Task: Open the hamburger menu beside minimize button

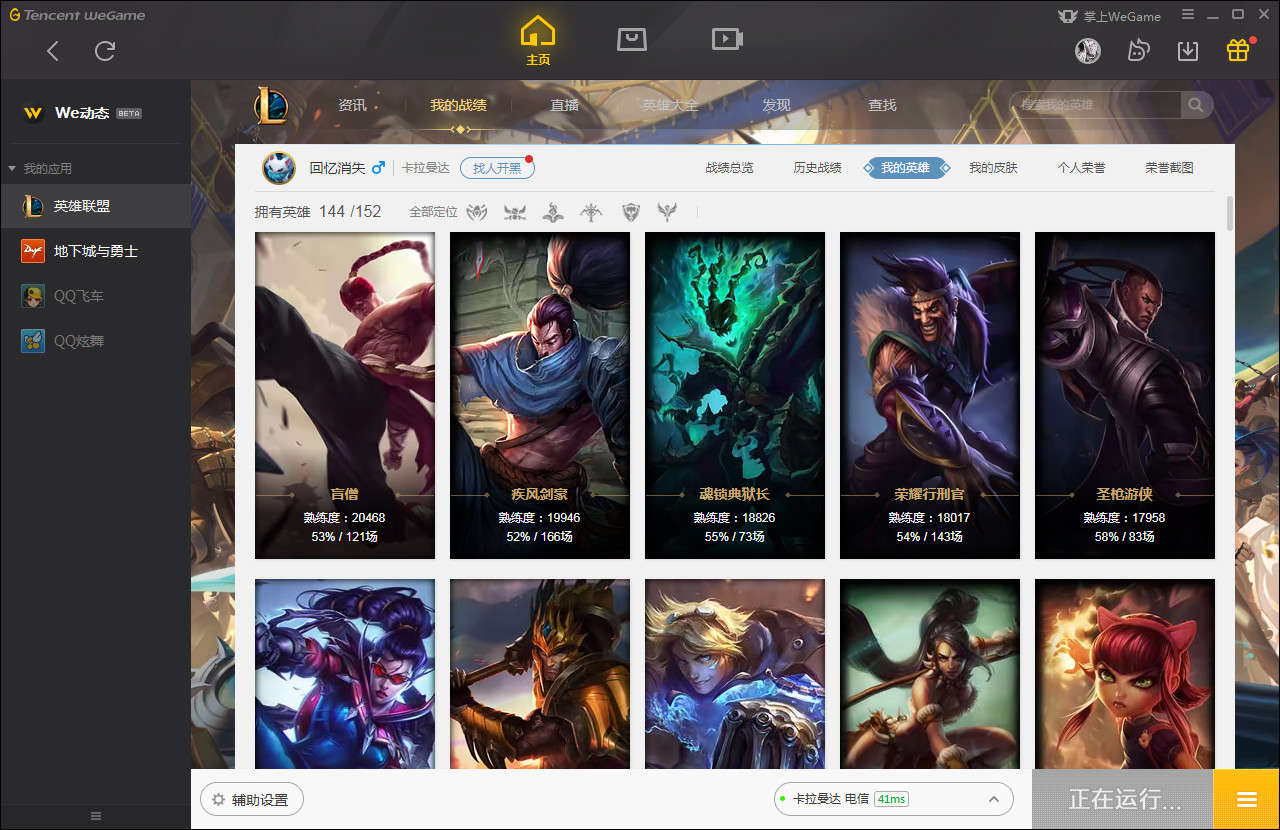Action: 1188,15
